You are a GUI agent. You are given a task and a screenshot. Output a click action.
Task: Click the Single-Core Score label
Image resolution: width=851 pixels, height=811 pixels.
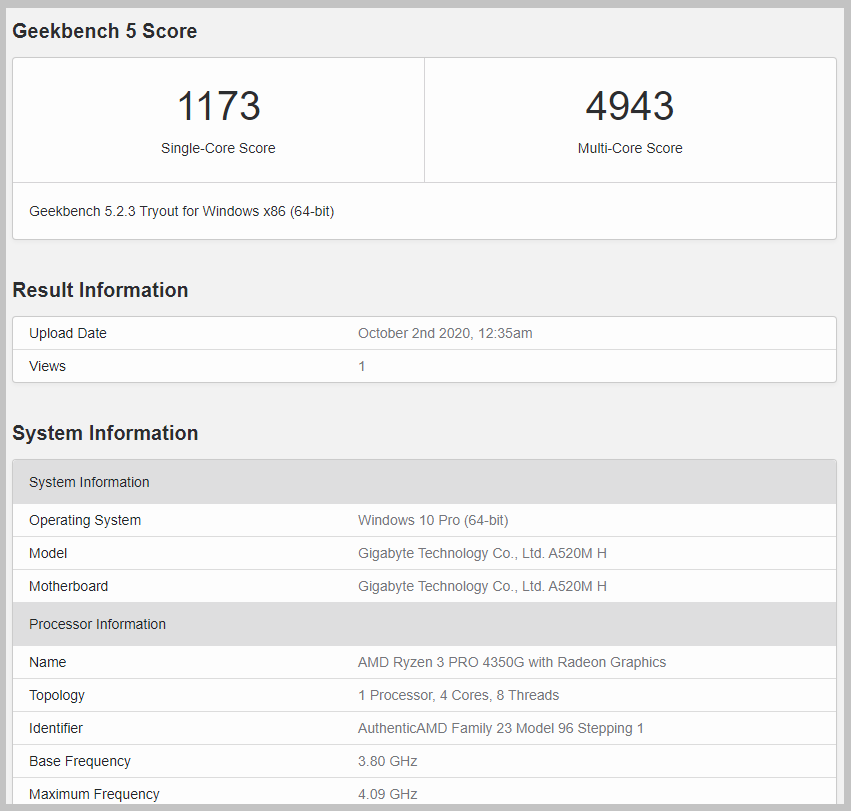[x=218, y=148]
